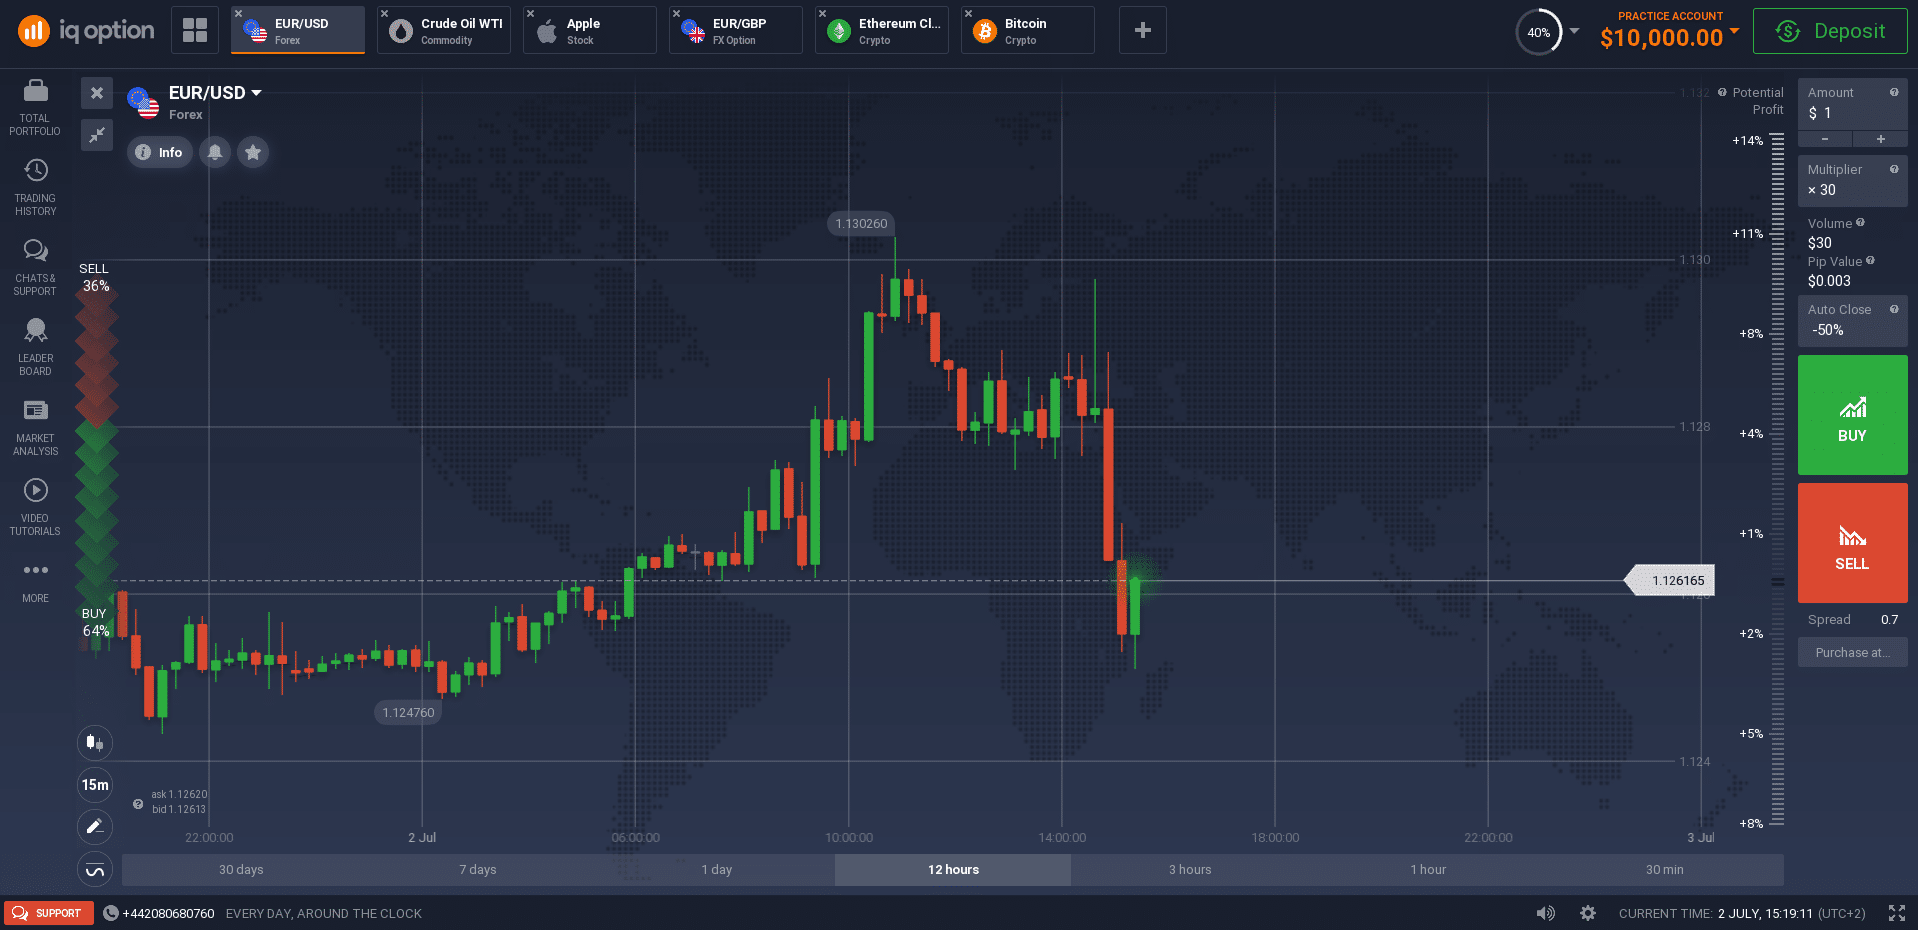Select the 12 hours time range
Image resolution: width=1918 pixels, height=930 pixels.
point(953,870)
